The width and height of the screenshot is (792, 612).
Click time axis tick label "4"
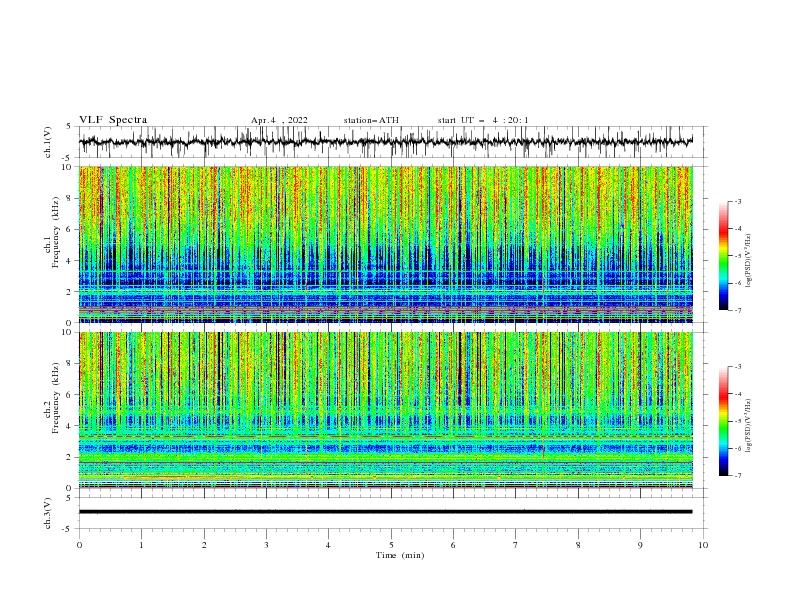[328, 545]
